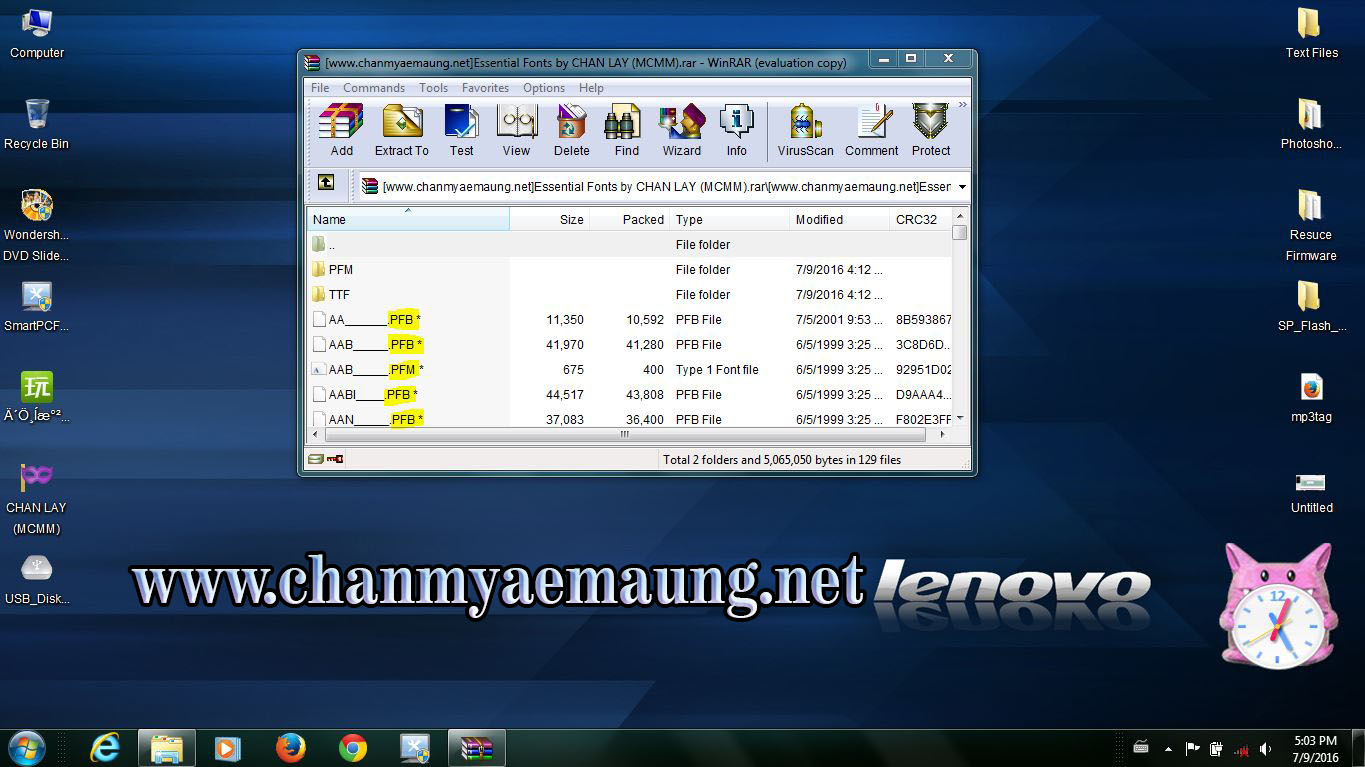1365x767 pixels.
Task: Select the Photoshop desktop folder
Action: 1311,124
